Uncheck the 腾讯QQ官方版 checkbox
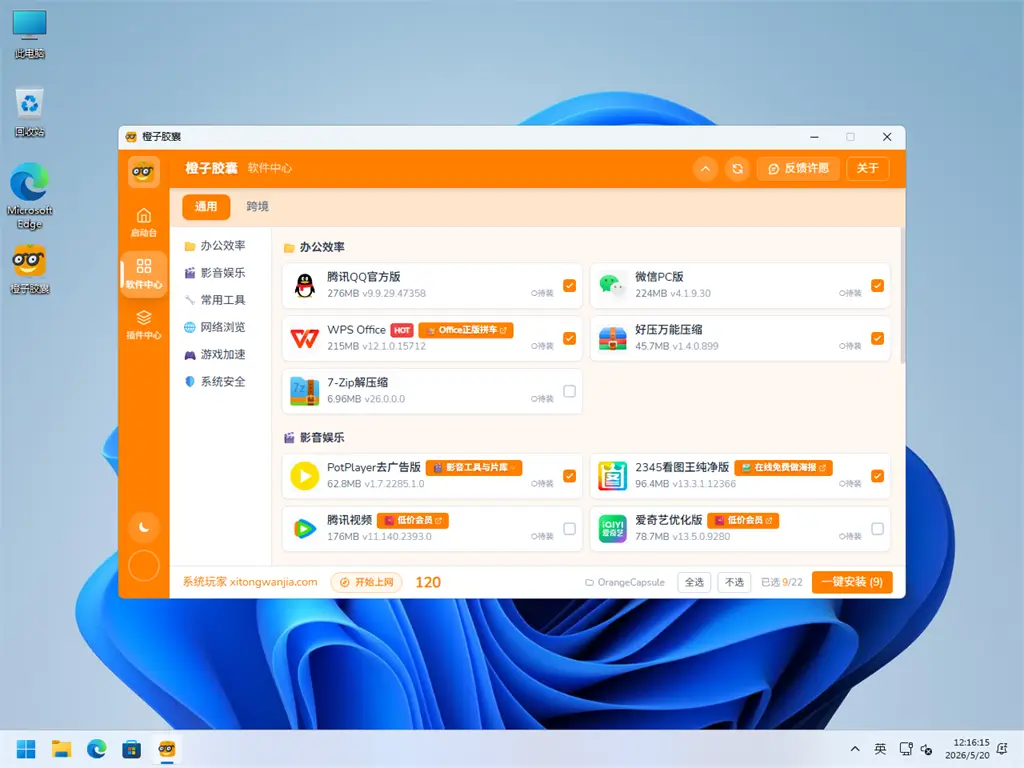 click(569, 285)
